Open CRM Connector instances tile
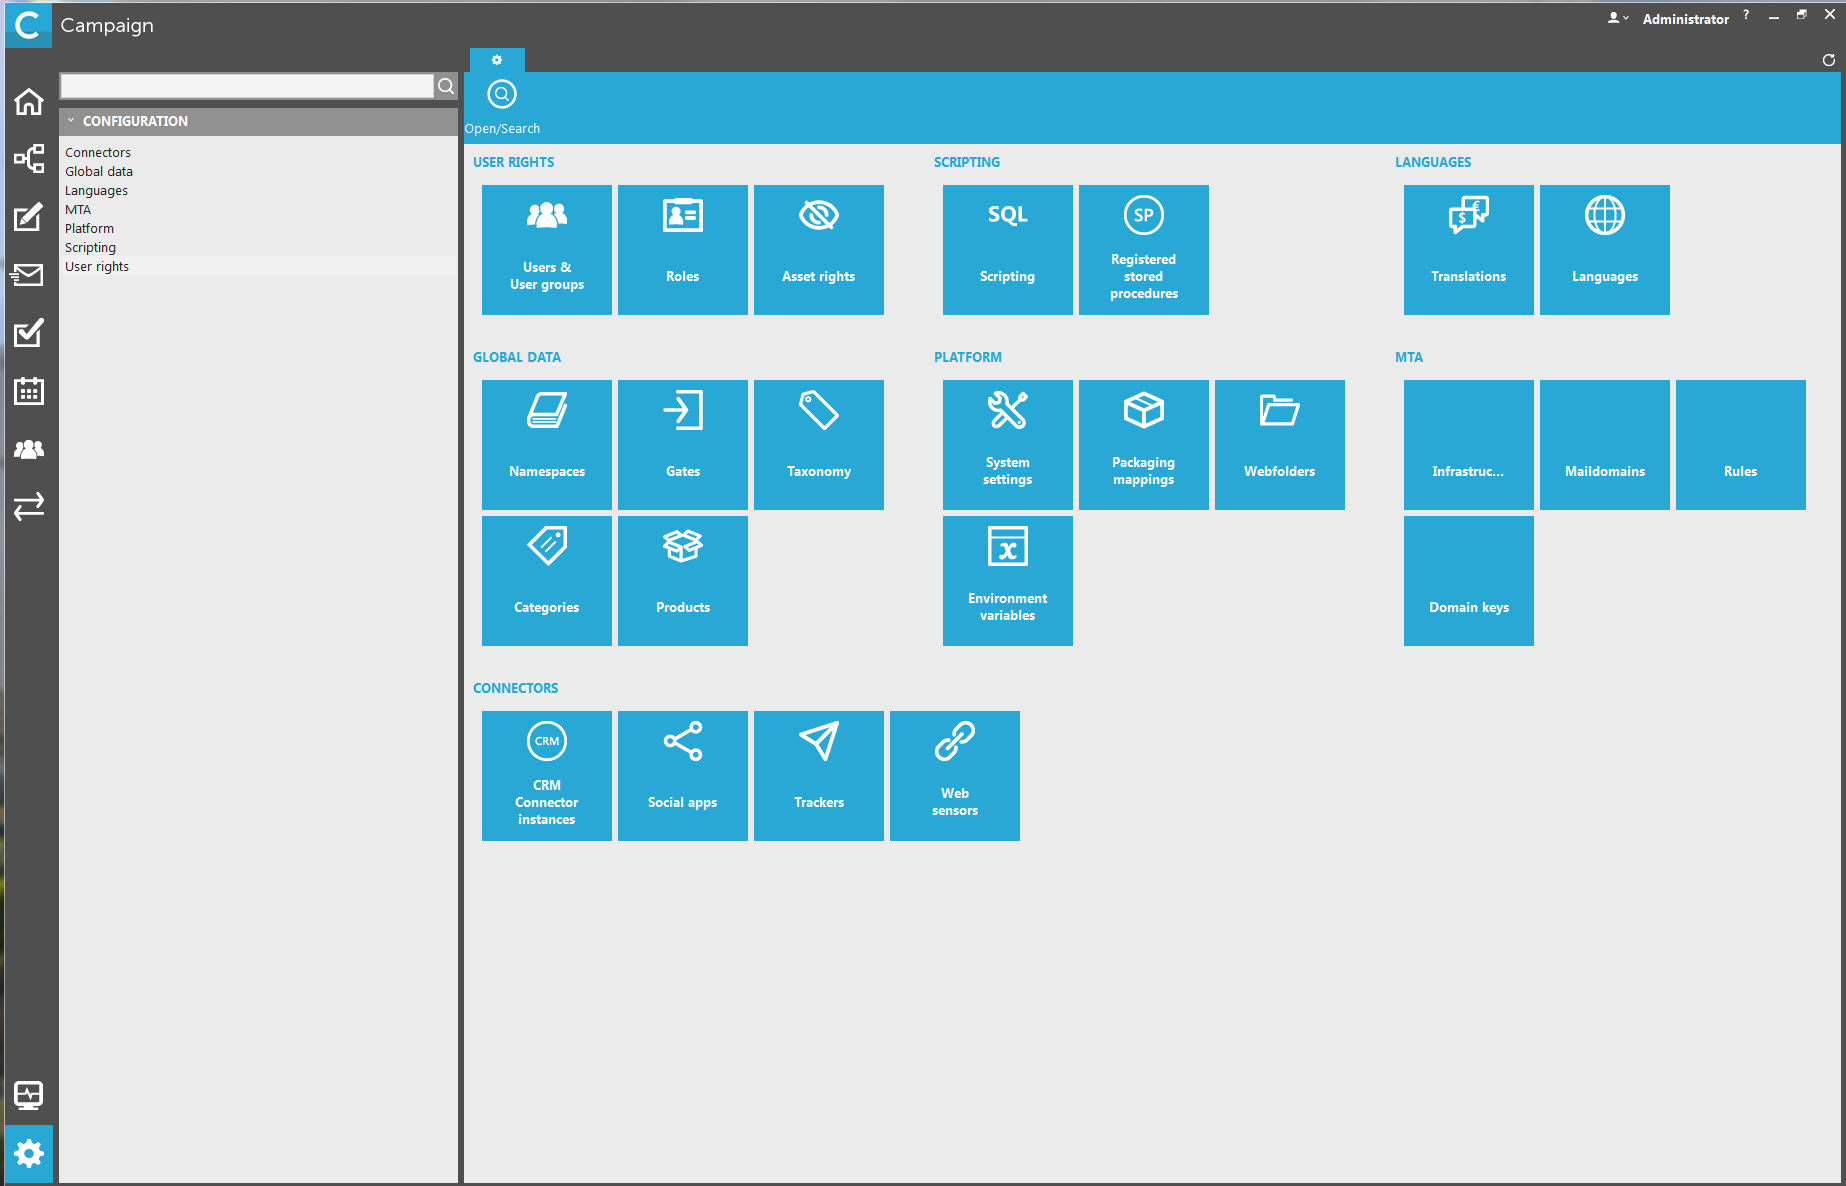Screen dimensions: 1846x1186 546,776
